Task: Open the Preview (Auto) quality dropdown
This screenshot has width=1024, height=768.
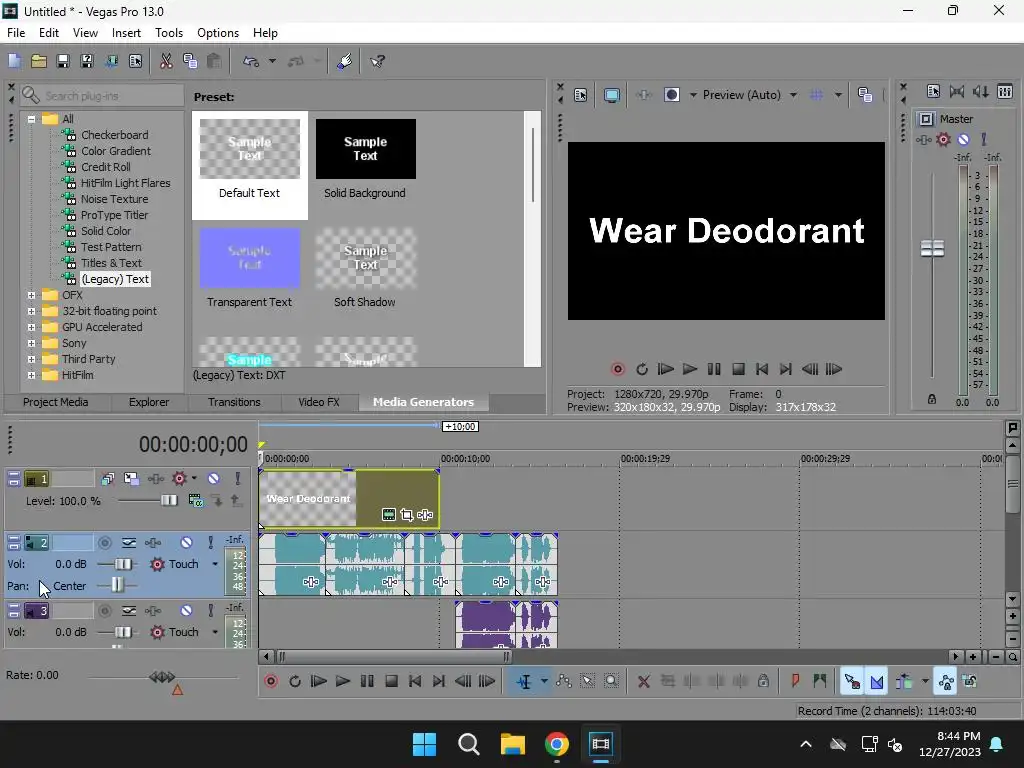Action: coord(793,95)
